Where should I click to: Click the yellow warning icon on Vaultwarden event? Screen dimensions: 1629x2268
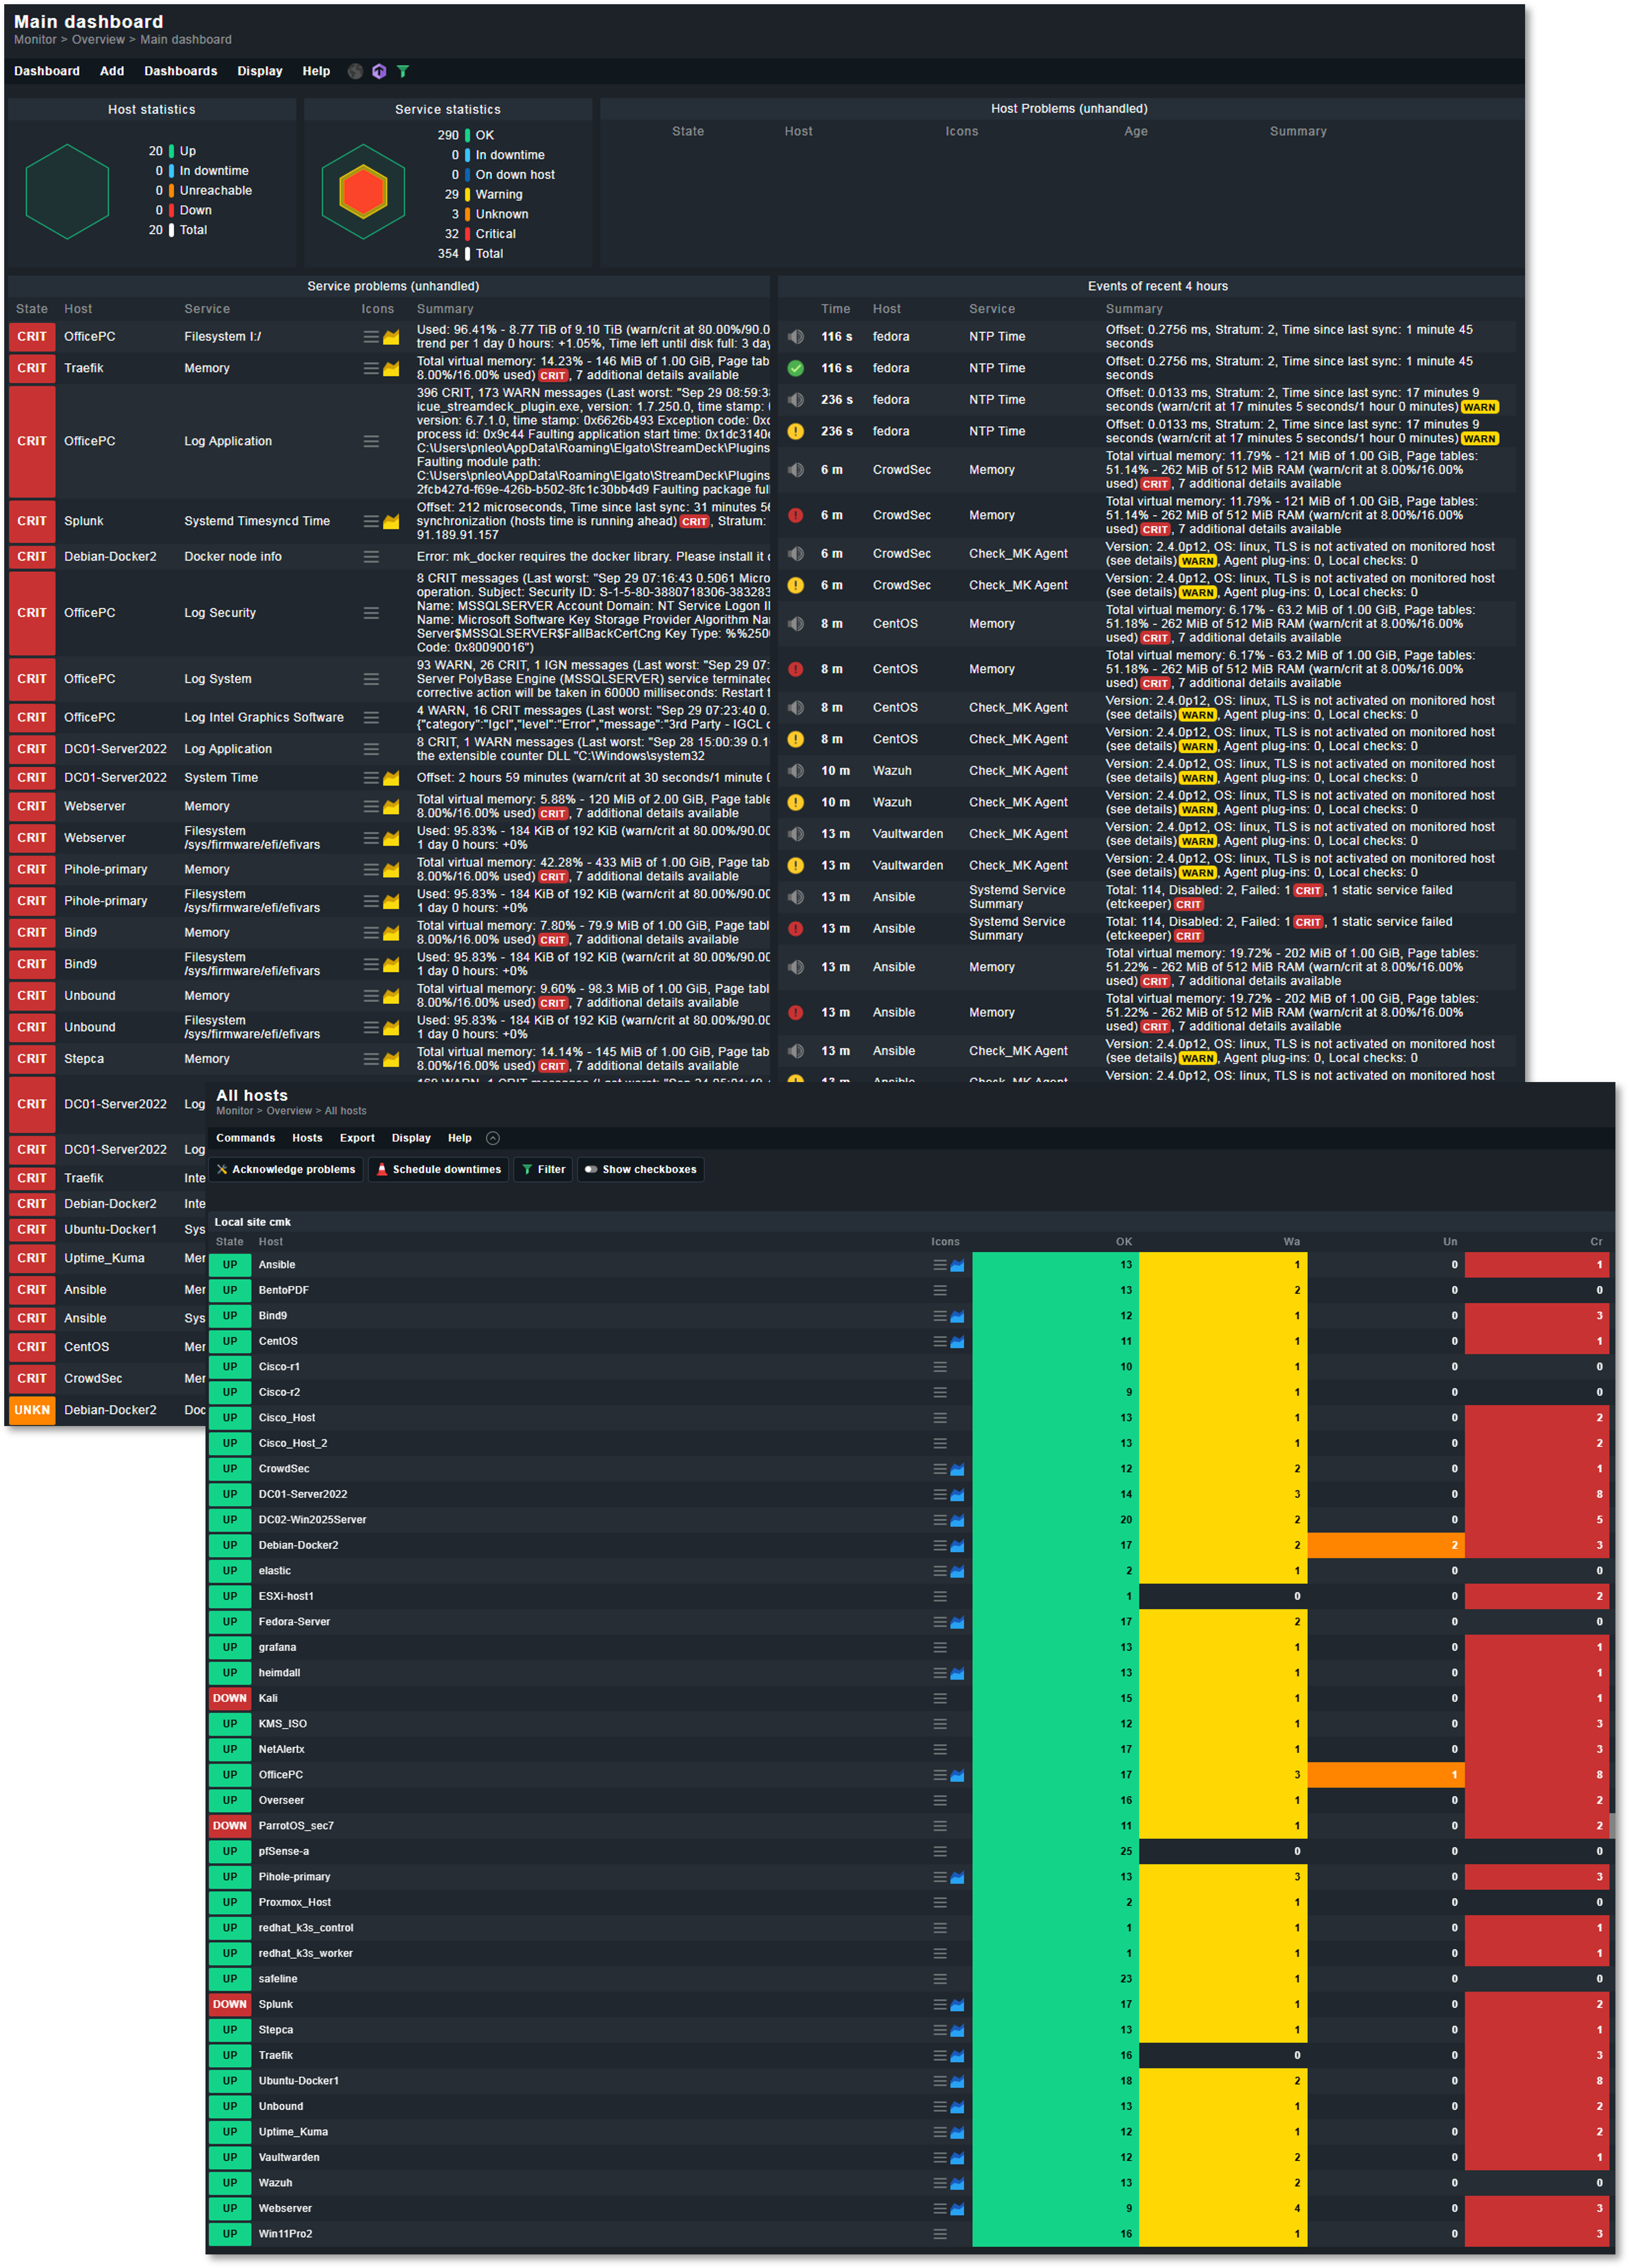pyautogui.click(x=795, y=865)
